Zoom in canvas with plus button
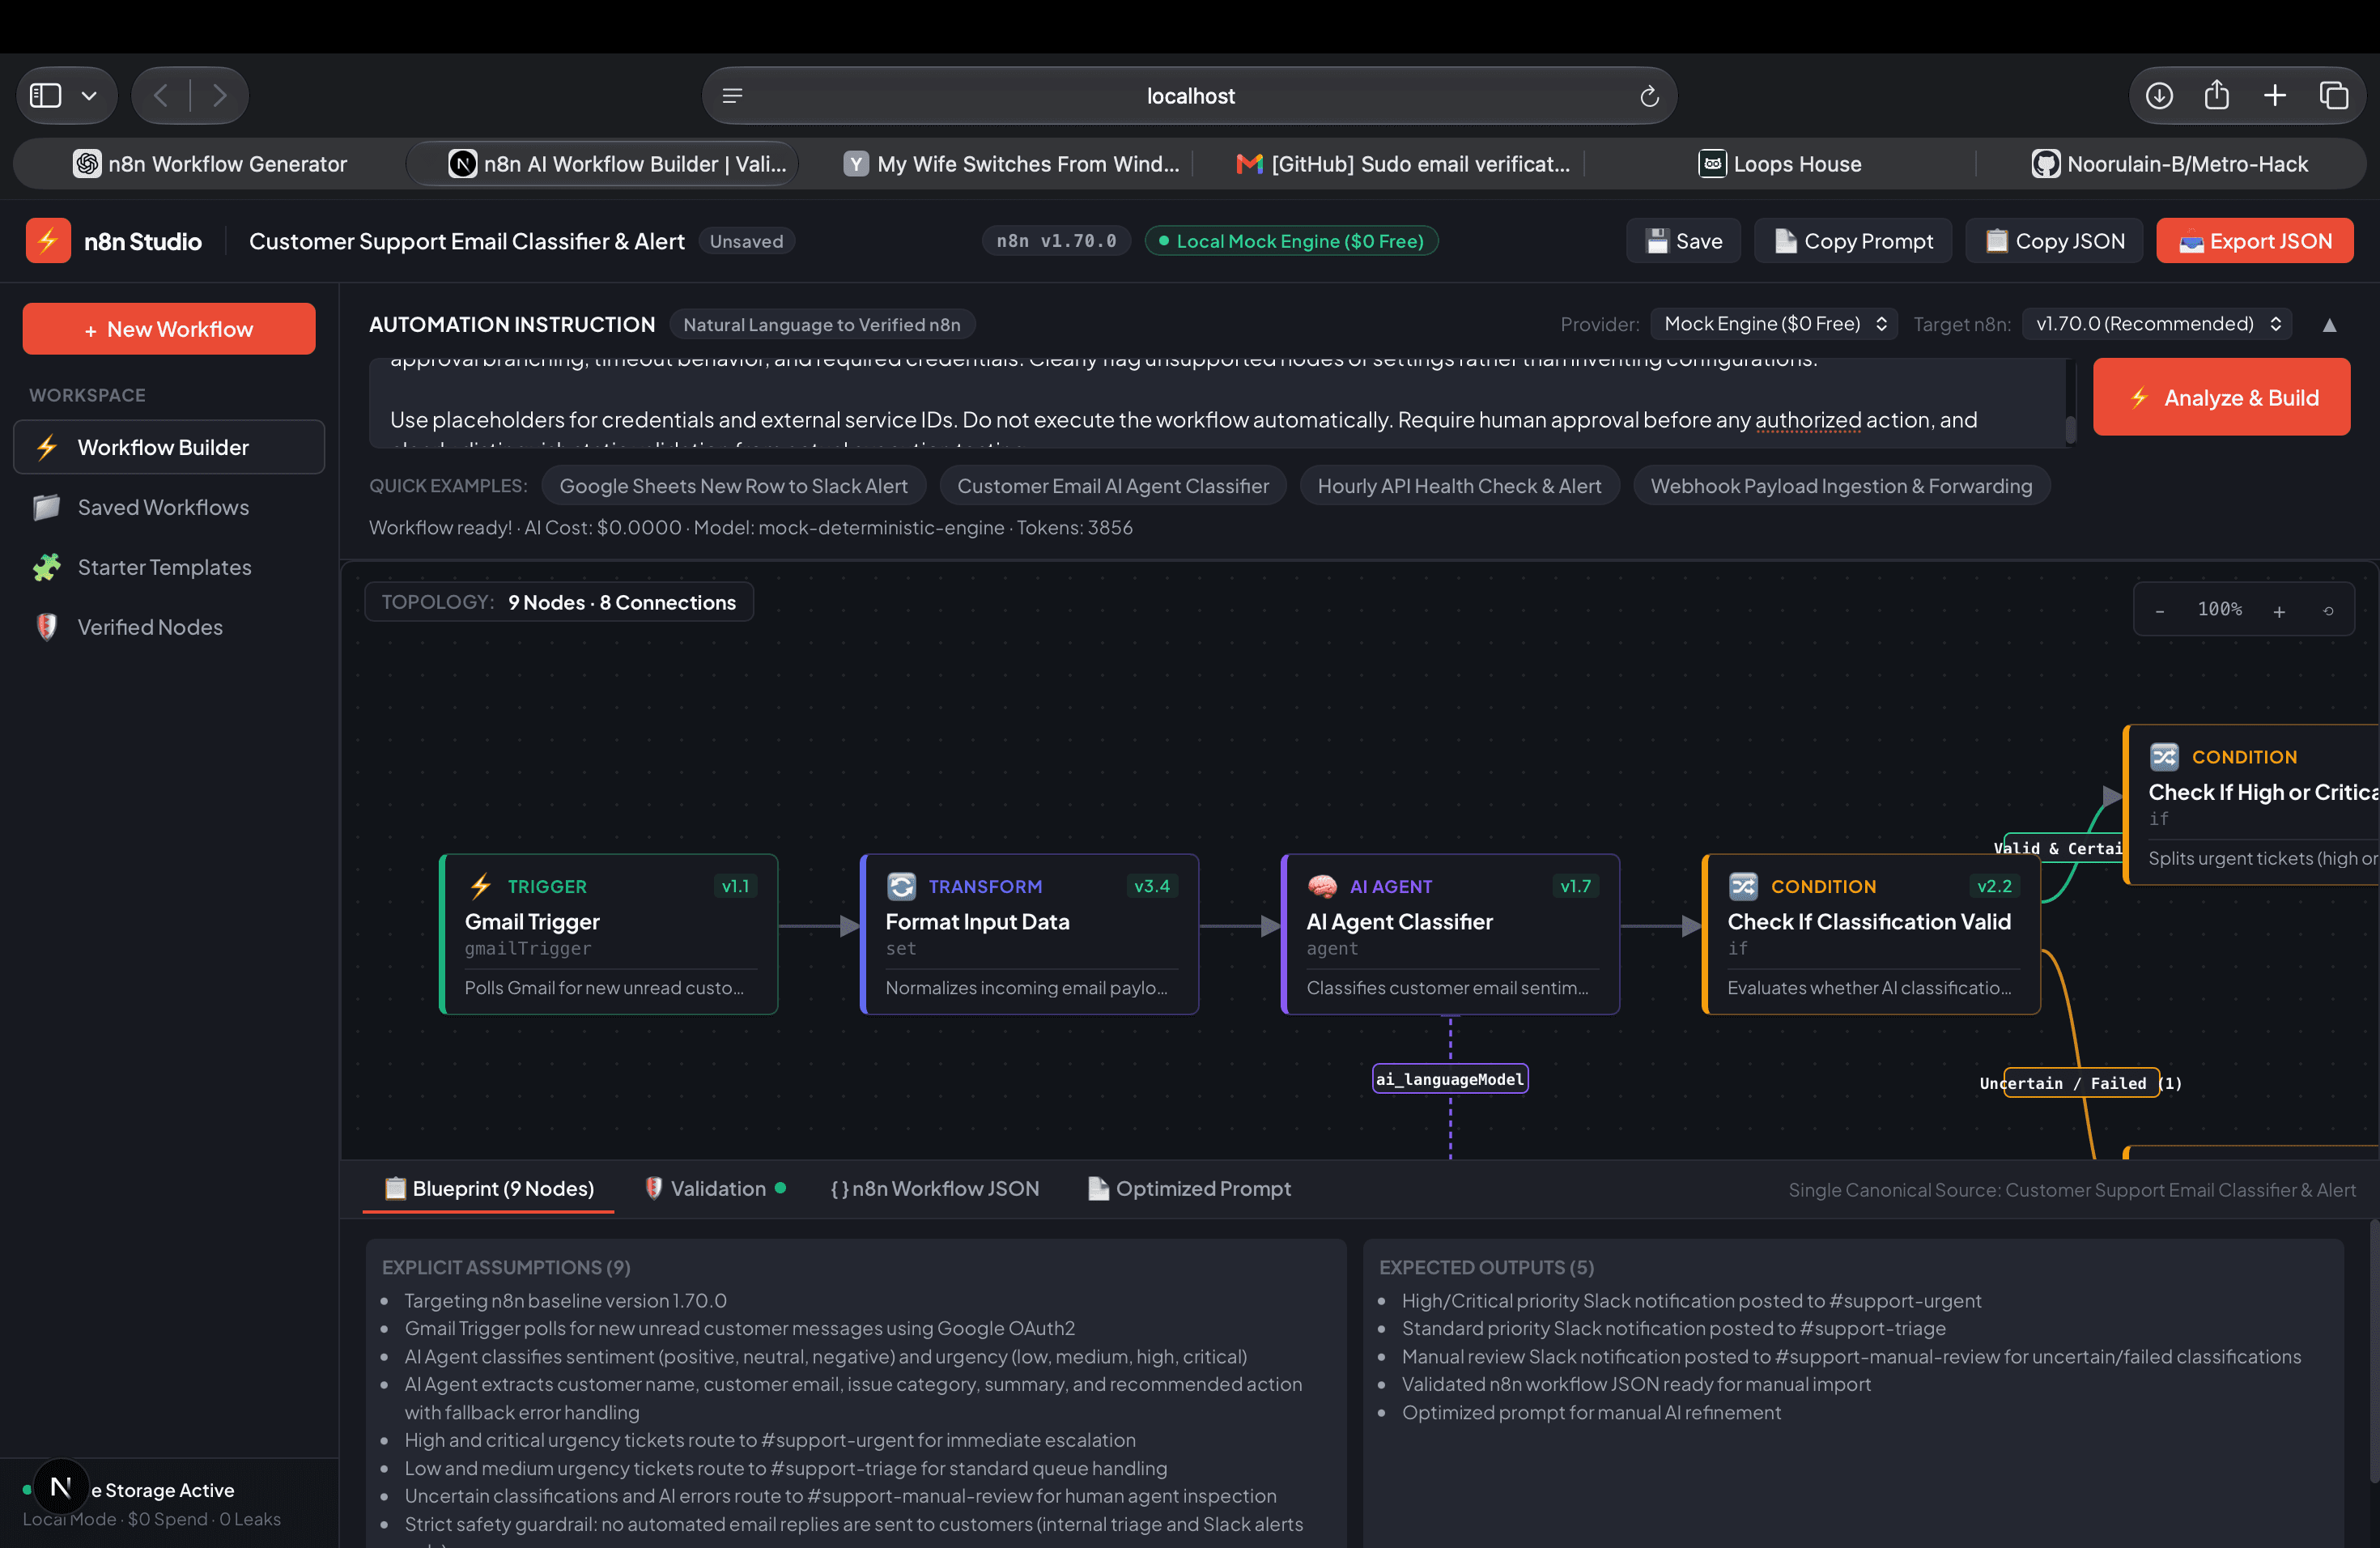 pyautogui.click(x=2279, y=611)
